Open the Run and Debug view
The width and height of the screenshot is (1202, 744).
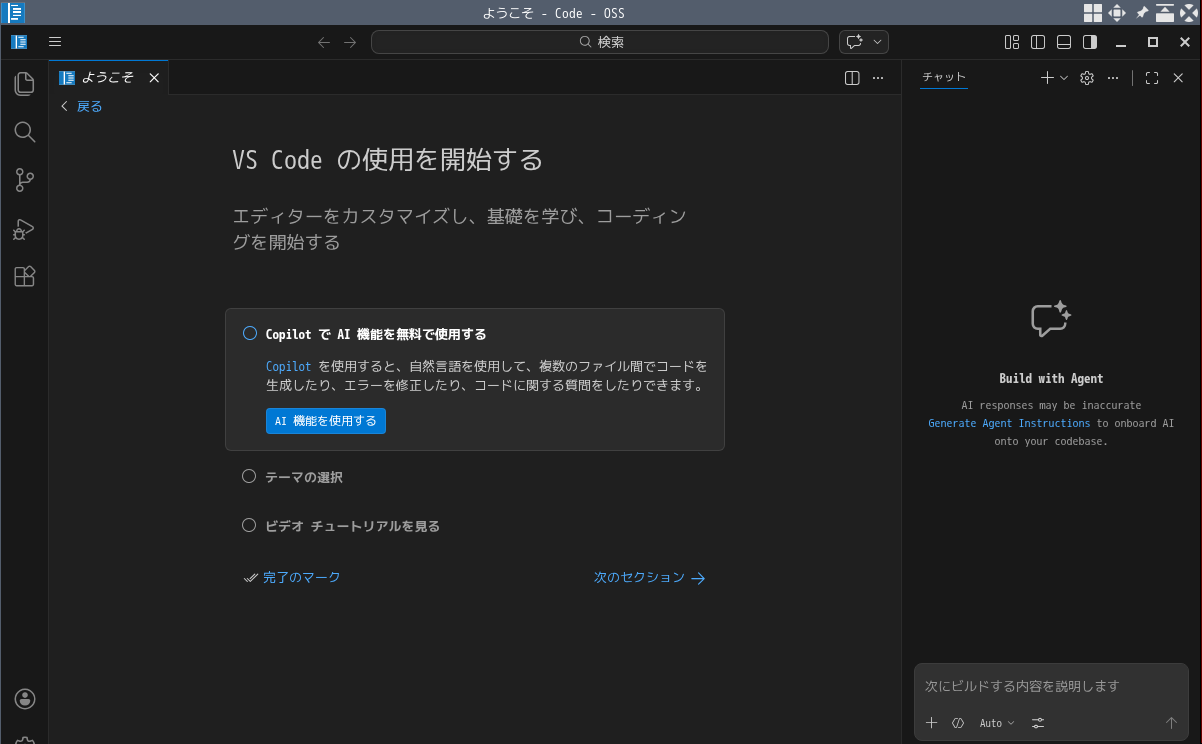pyautogui.click(x=24, y=229)
